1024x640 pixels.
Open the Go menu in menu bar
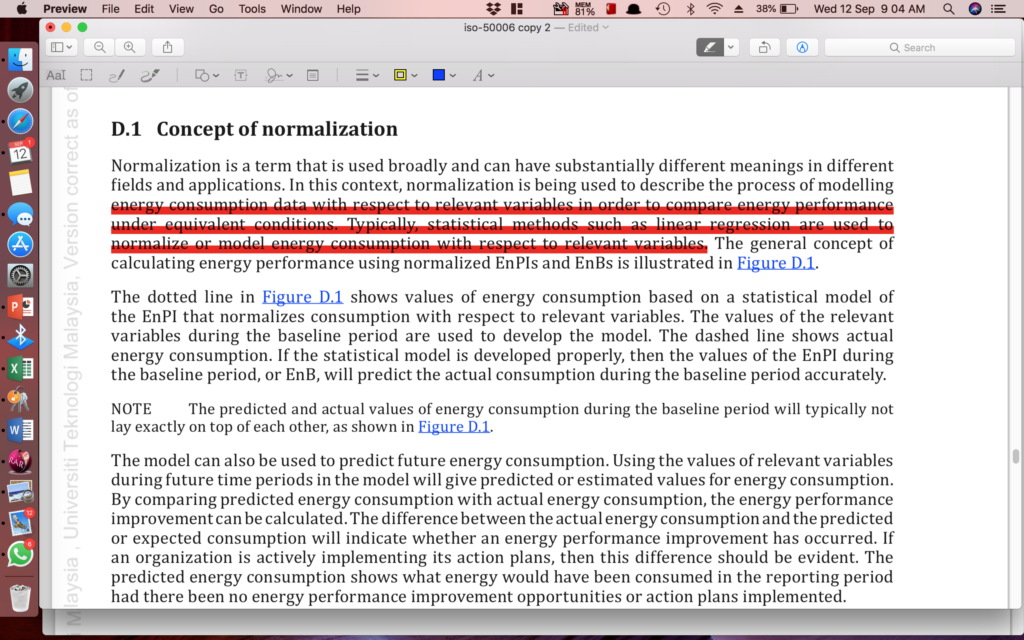pyautogui.click(x=216, y=9)
